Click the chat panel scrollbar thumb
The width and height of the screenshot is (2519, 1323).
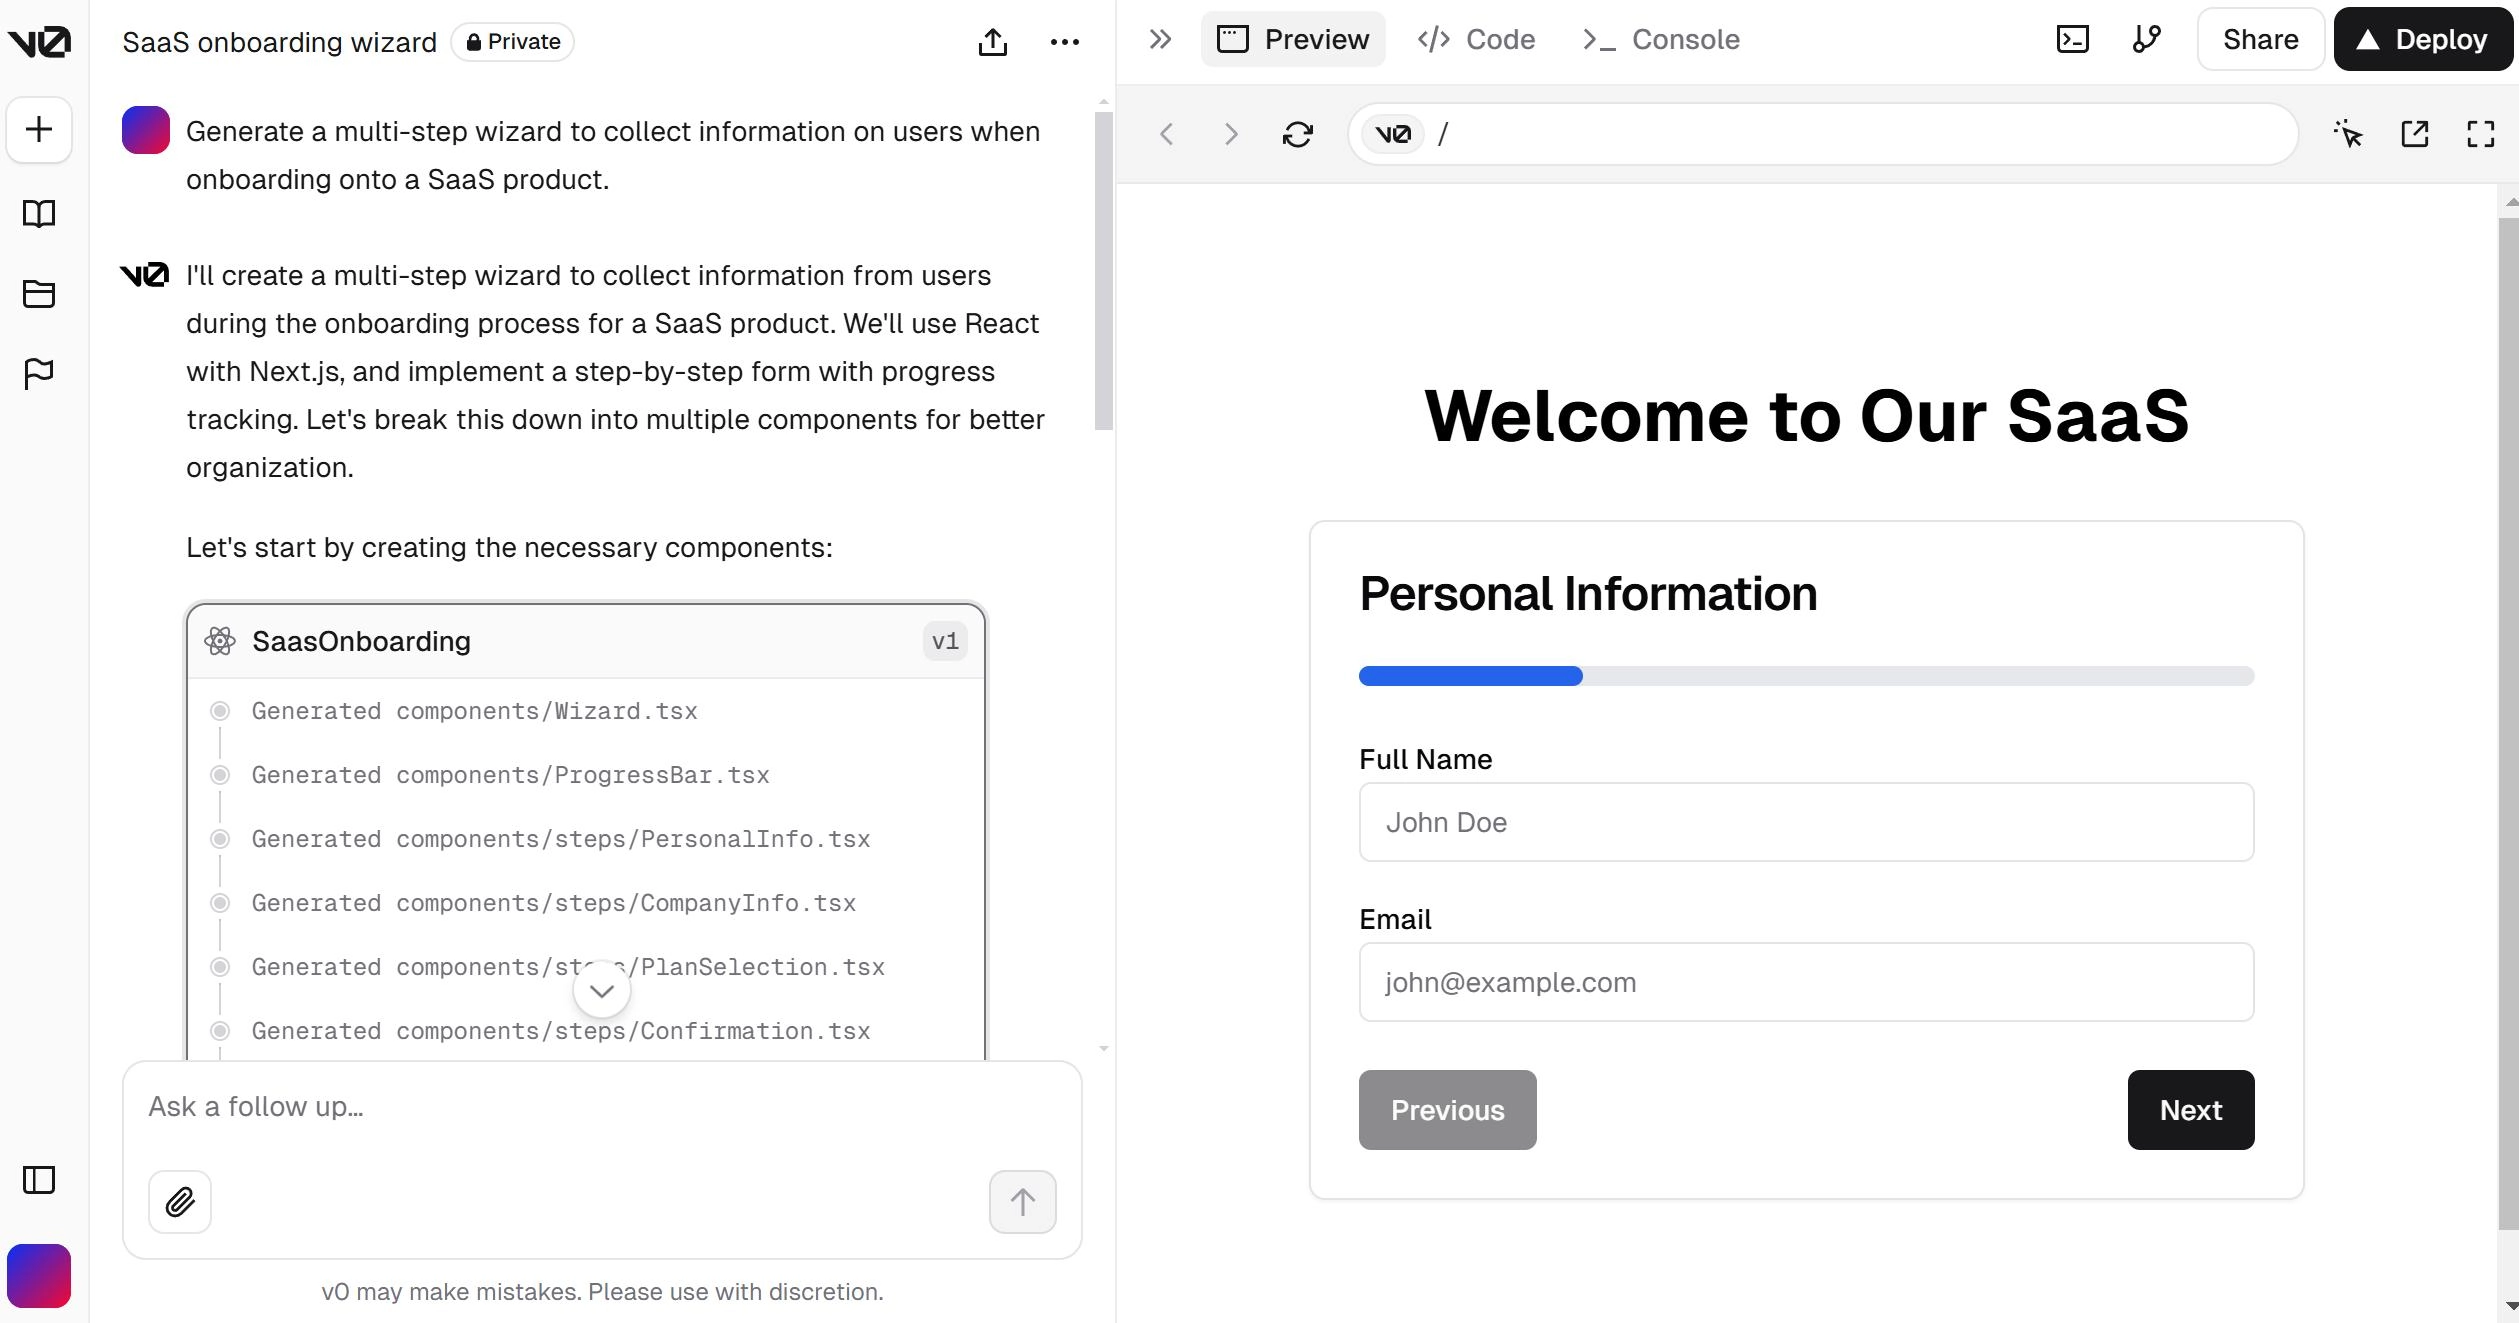point(1104,271)
